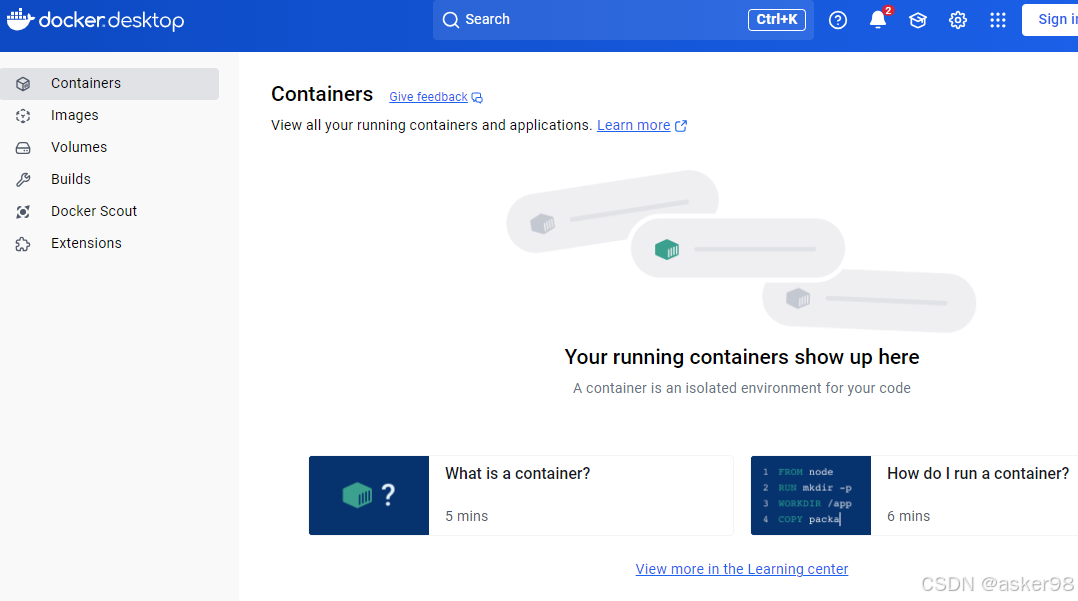
Task: Click the Dockerfile code thumbnail
Action: pyautogui.click(x=811, y=495)
